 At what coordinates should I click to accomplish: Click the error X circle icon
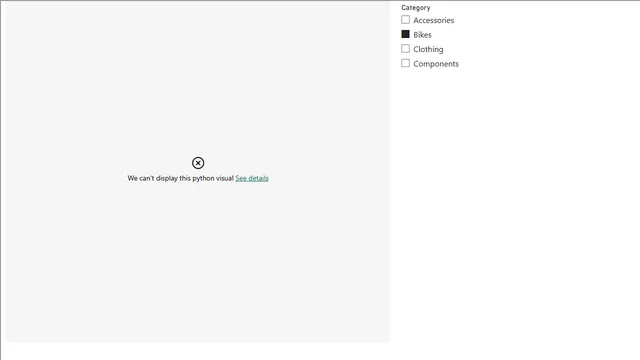coord(198,163)
